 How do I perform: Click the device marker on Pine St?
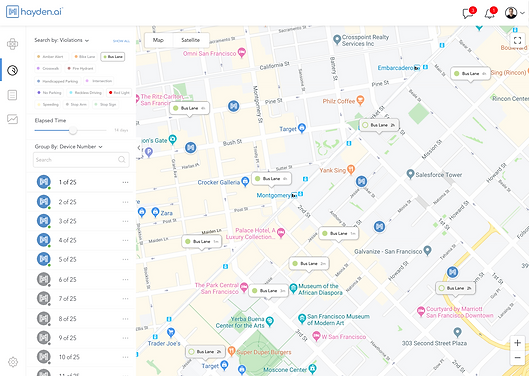pos(233,106)
